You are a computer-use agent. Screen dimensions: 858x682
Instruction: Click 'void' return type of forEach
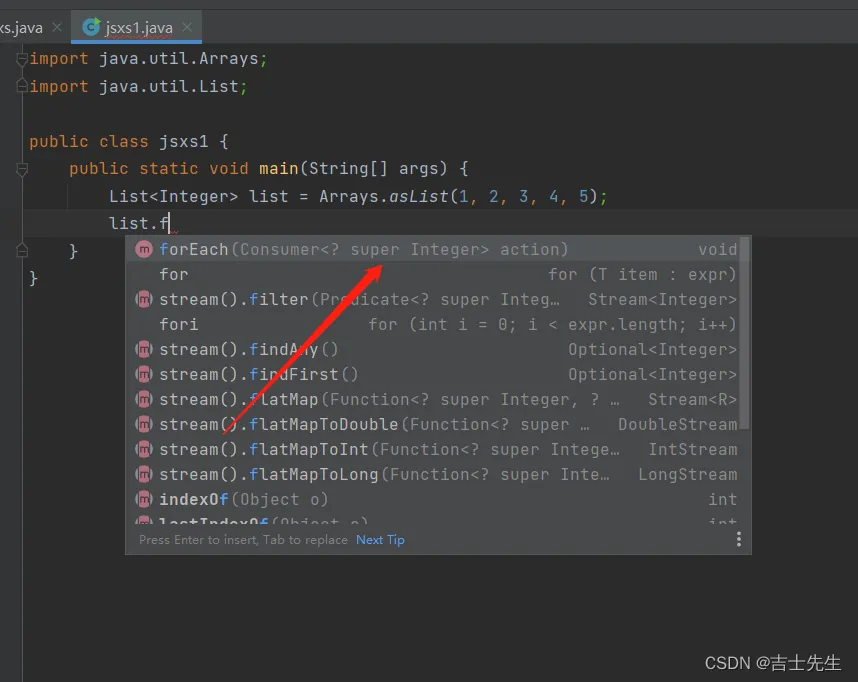tap(717, 250)
